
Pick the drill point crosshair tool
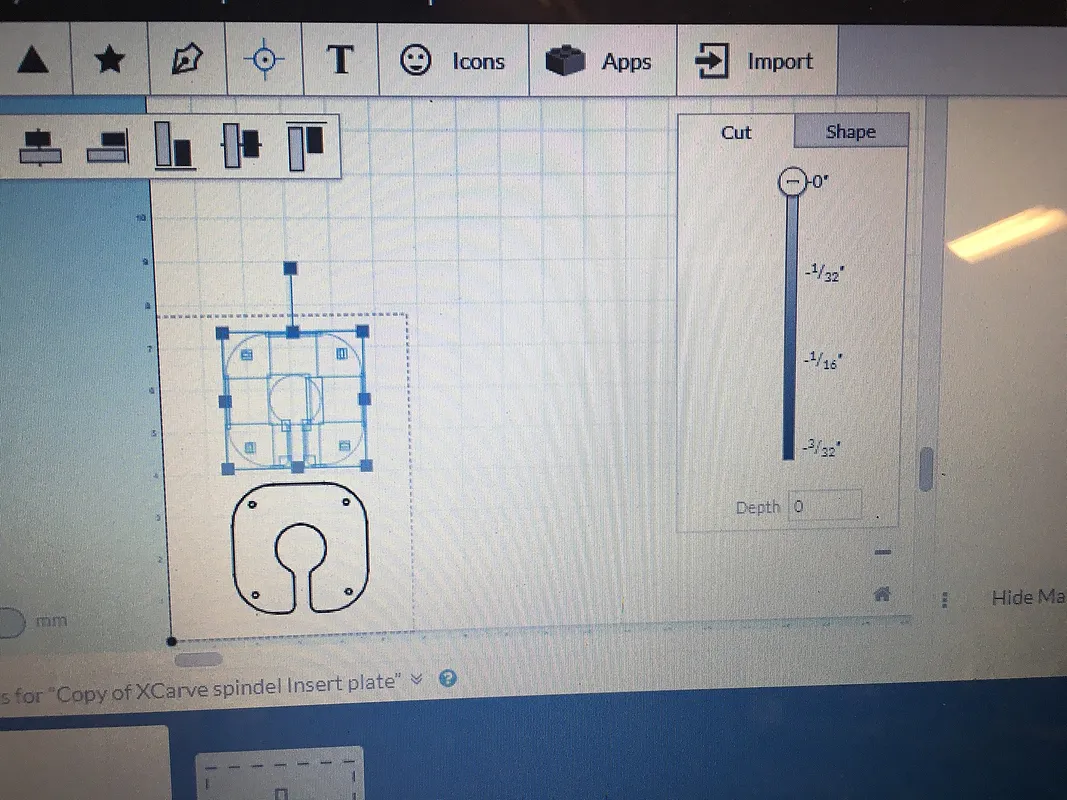coord(264,61)
